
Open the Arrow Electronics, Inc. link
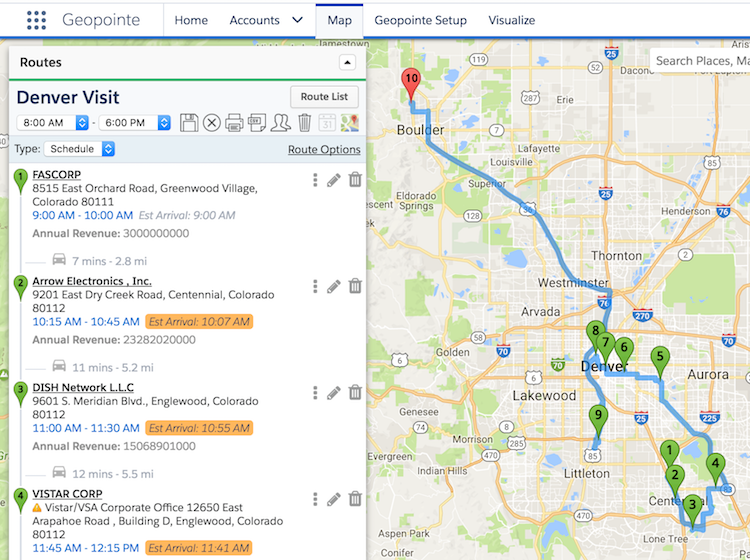click(x=92, y=281)
